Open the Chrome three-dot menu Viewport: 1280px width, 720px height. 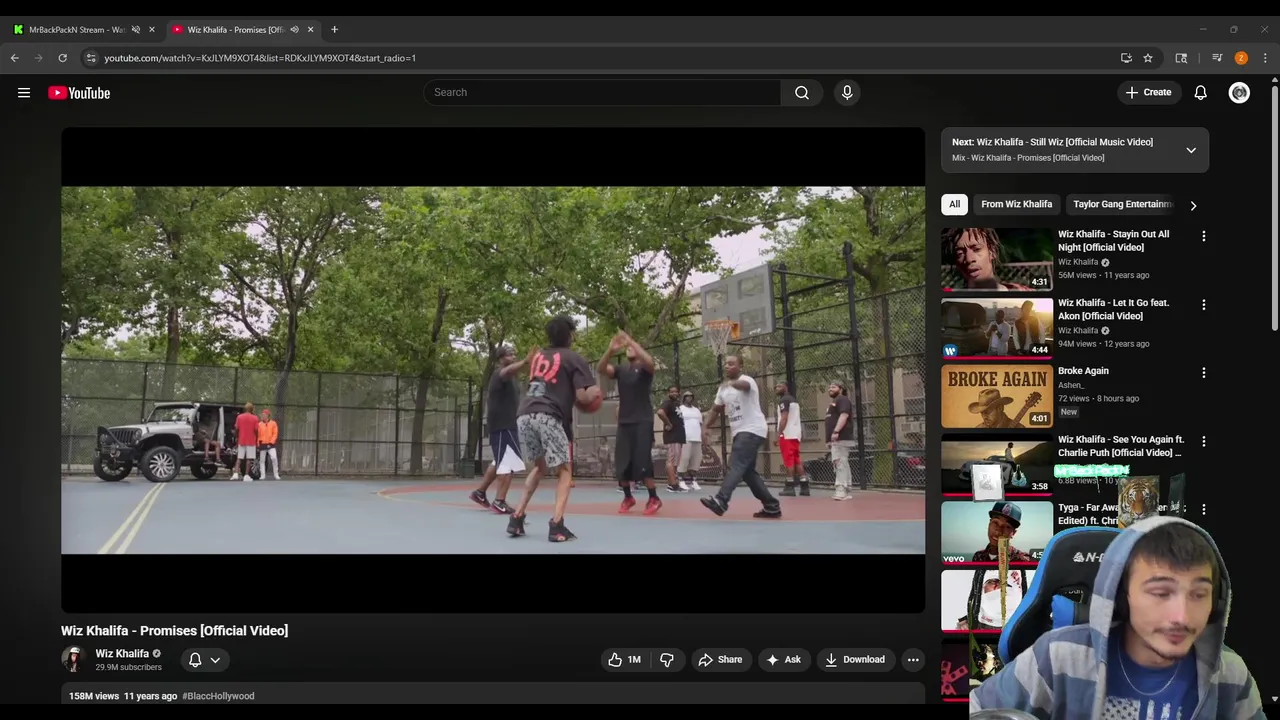coord(1265,58)
